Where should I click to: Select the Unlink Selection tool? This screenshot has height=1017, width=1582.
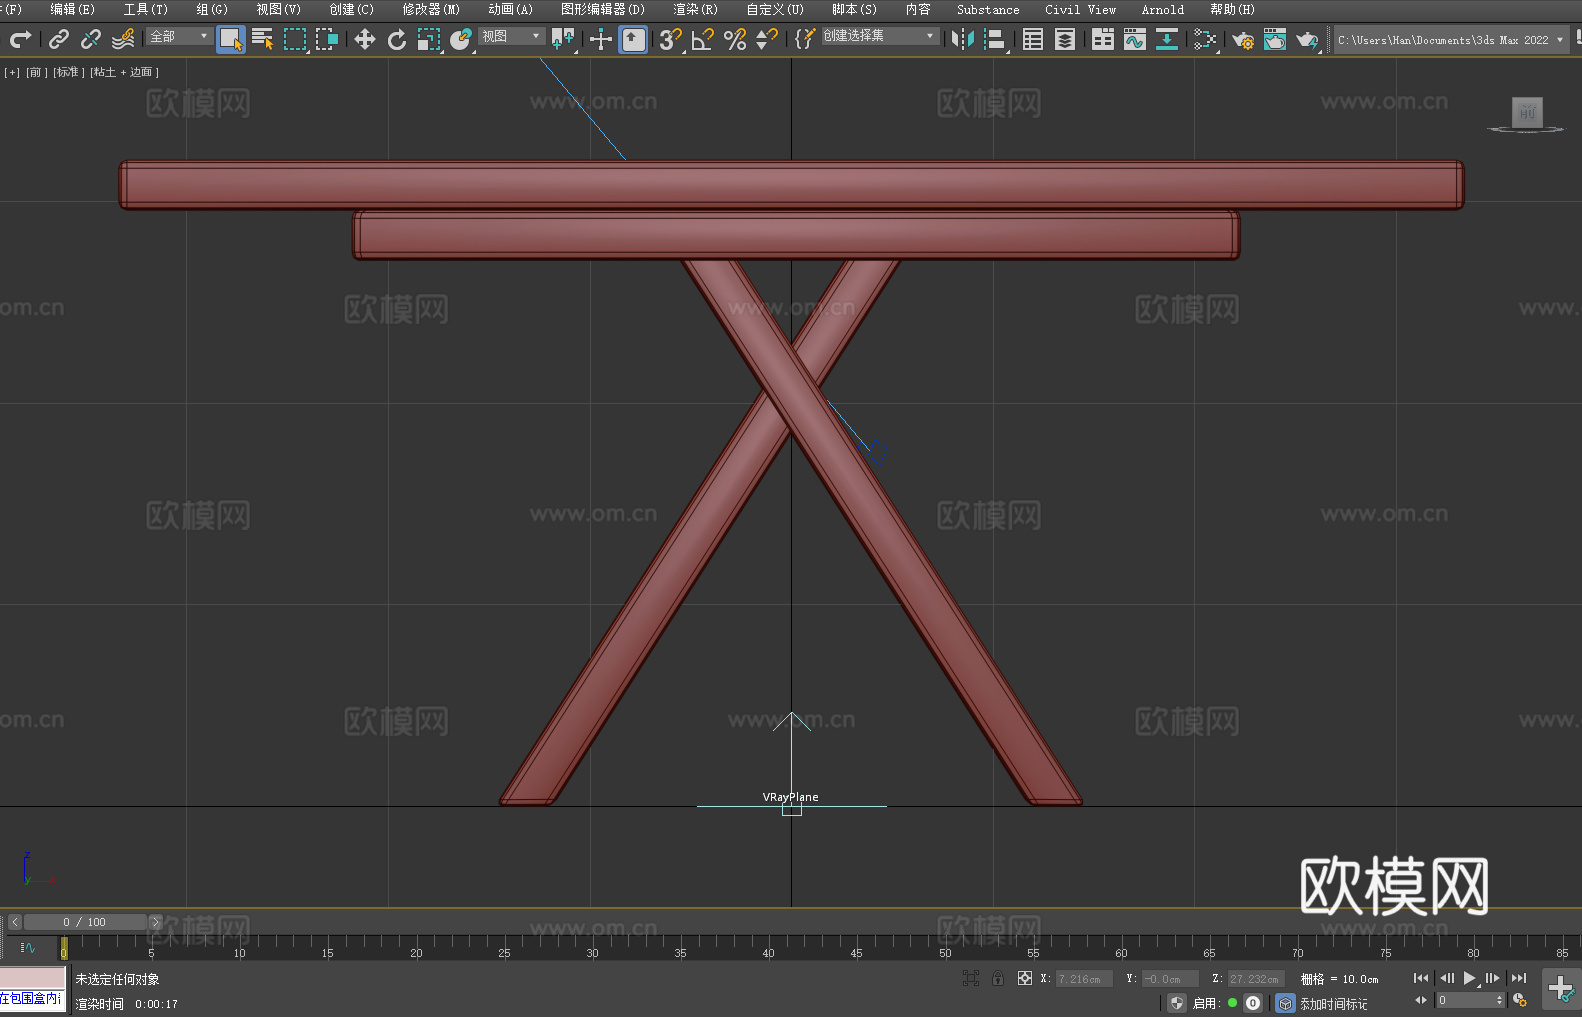[x=91, y=39]
